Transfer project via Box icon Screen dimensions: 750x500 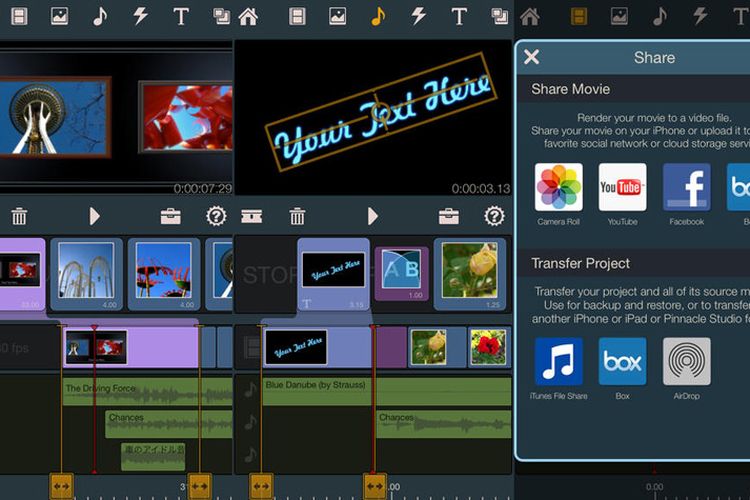pos(622,362)
